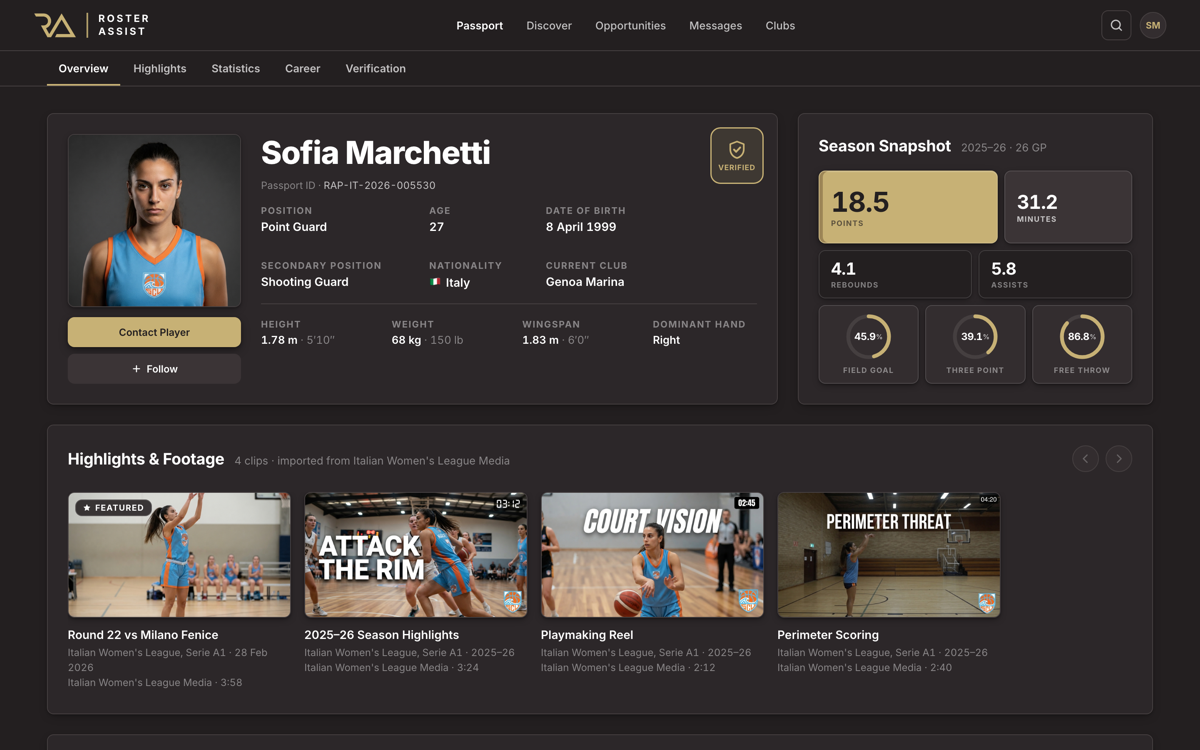Click the 03:12 duration badge
Image resolution: width=1200 pixels, height=750 pixels.
508,503
